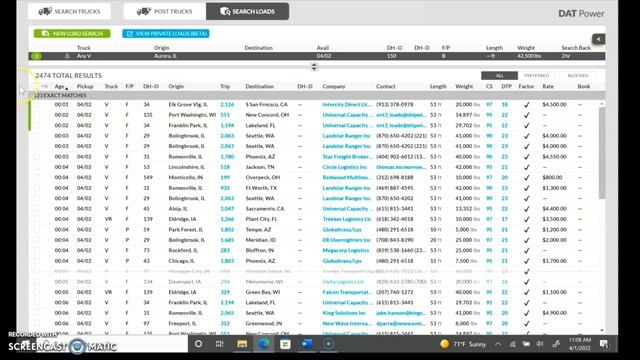The width and height of the screenshot is (640, 360).
Task: Sort by the Pickup column header
Action: click(x=85, y=87)
